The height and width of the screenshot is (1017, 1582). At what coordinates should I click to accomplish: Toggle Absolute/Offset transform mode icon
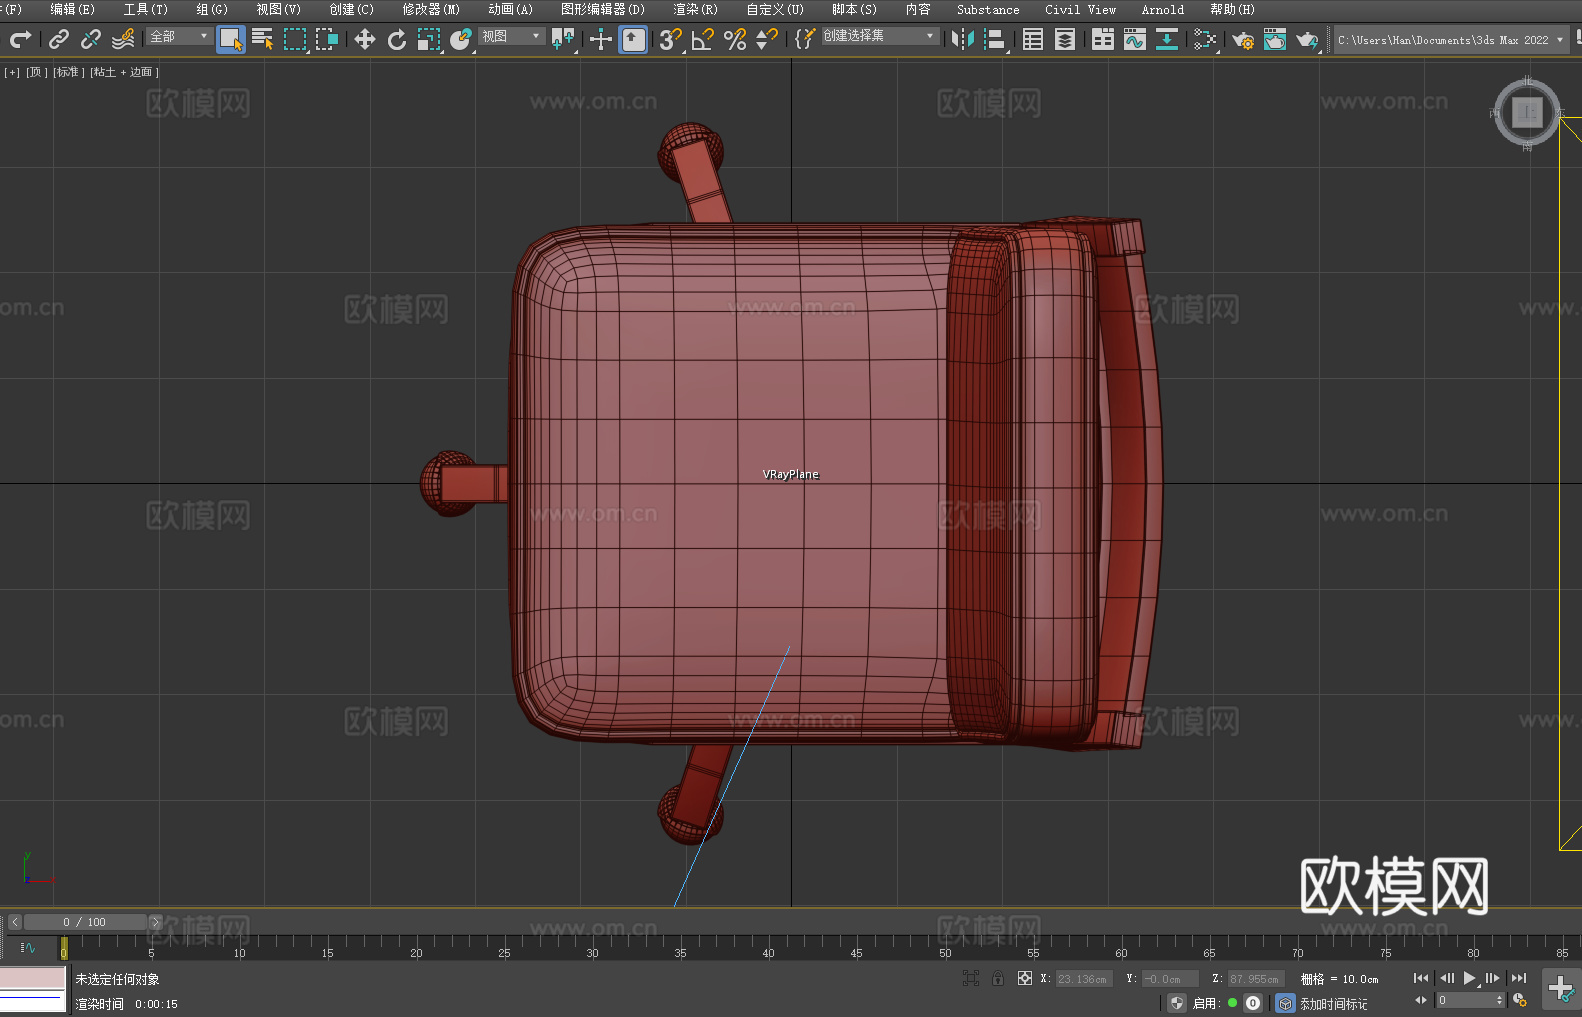tap(1024, 978)
